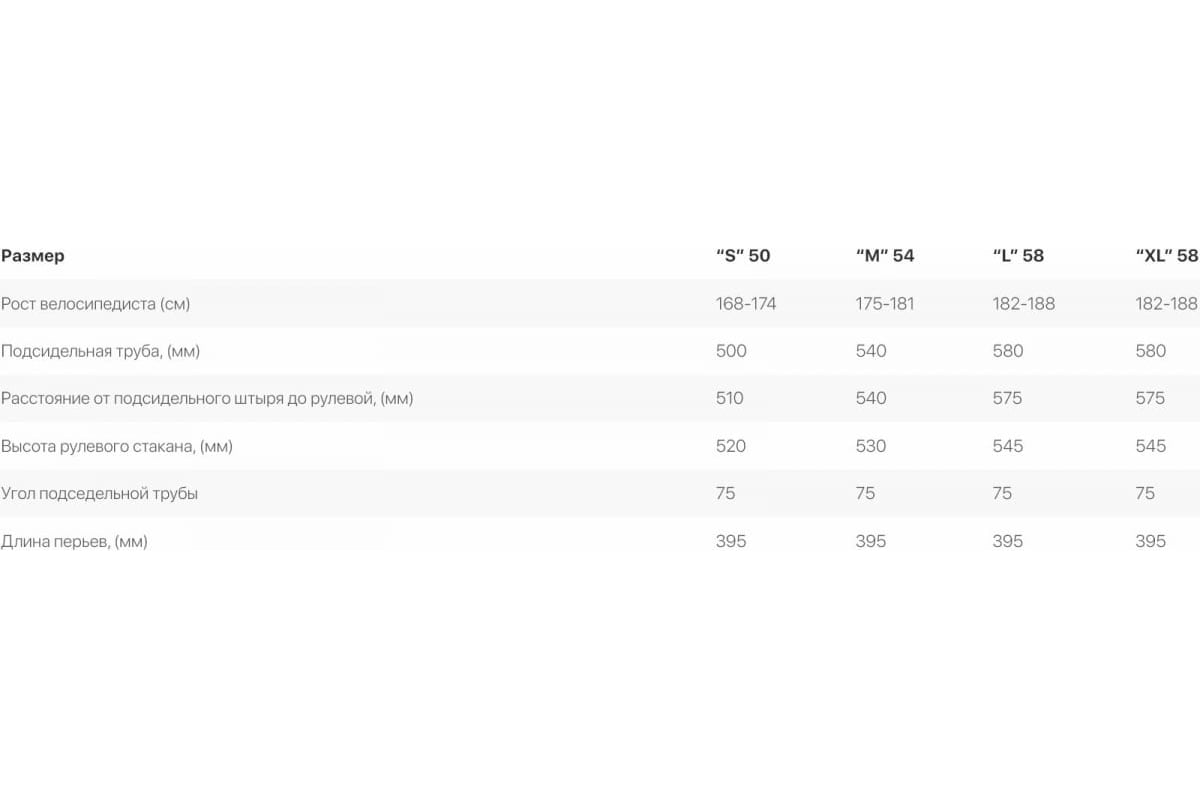Click the "Длина перьев, (мм)" row label

coord(74,542)
